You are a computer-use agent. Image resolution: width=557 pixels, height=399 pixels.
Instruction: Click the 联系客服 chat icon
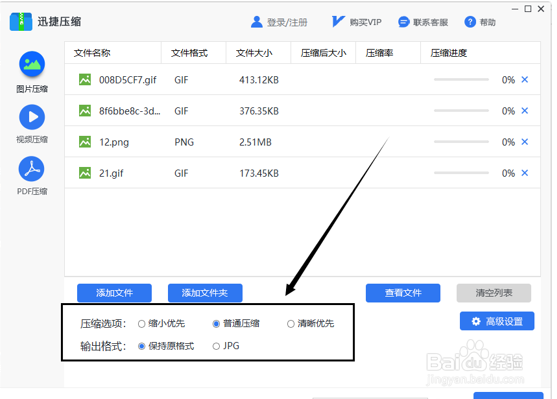point(404,22)
